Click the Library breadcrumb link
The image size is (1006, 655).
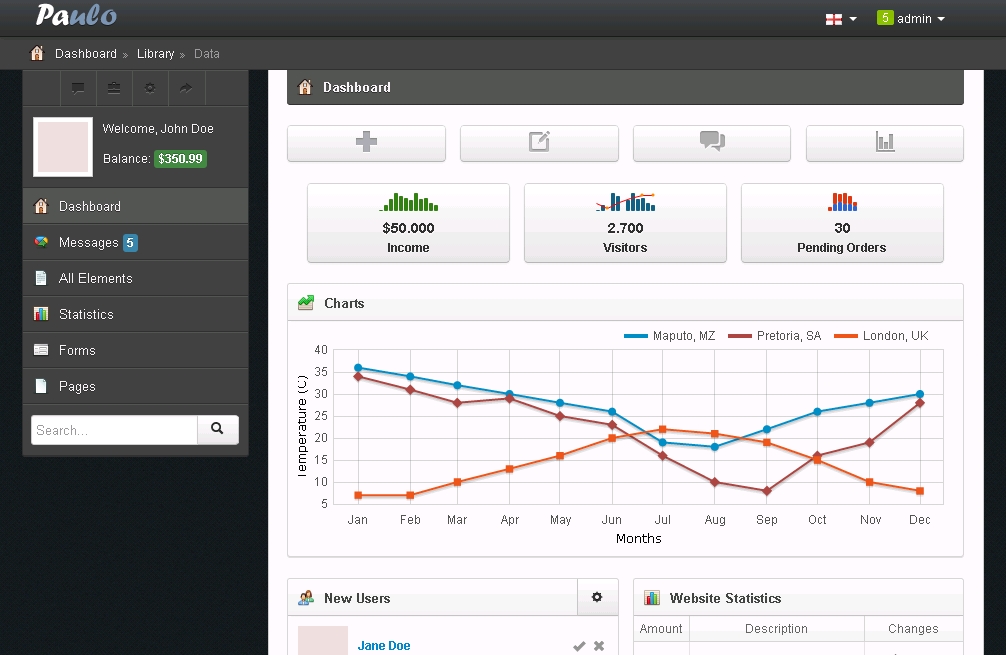[x=155, y=54]
